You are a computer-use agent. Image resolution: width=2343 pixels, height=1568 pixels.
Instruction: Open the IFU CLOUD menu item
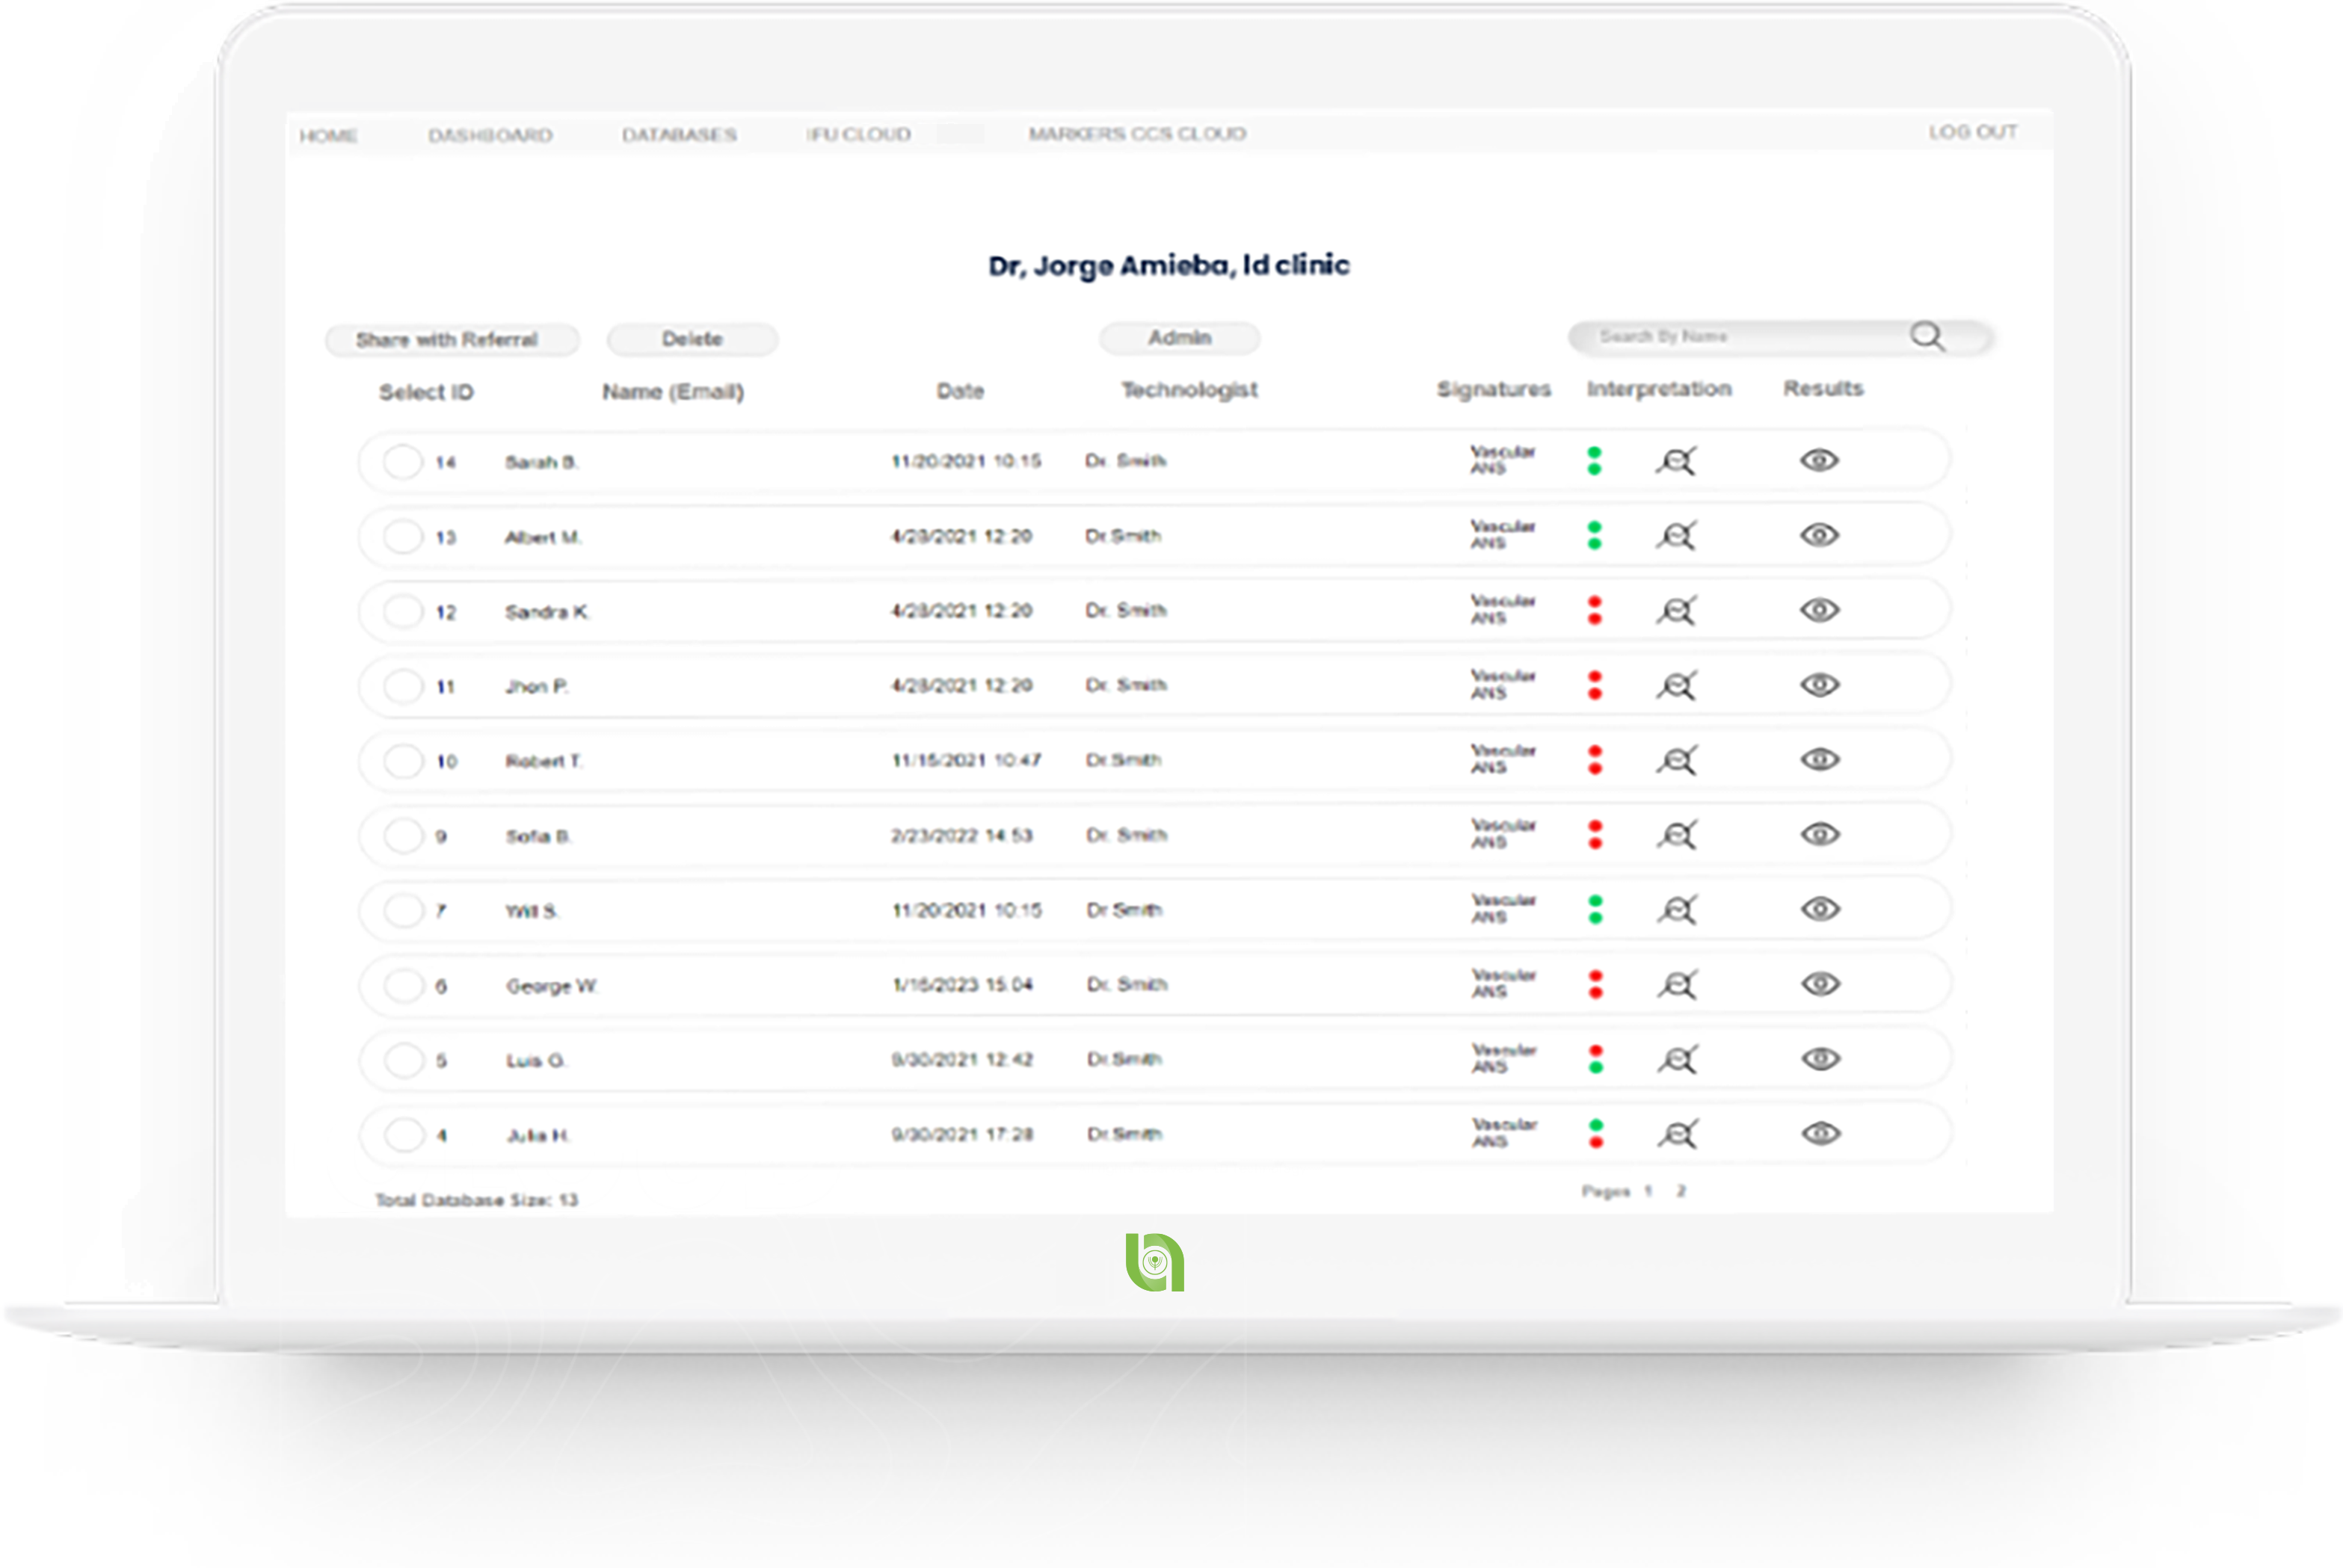pyautogui.click(x=858, y=134)
